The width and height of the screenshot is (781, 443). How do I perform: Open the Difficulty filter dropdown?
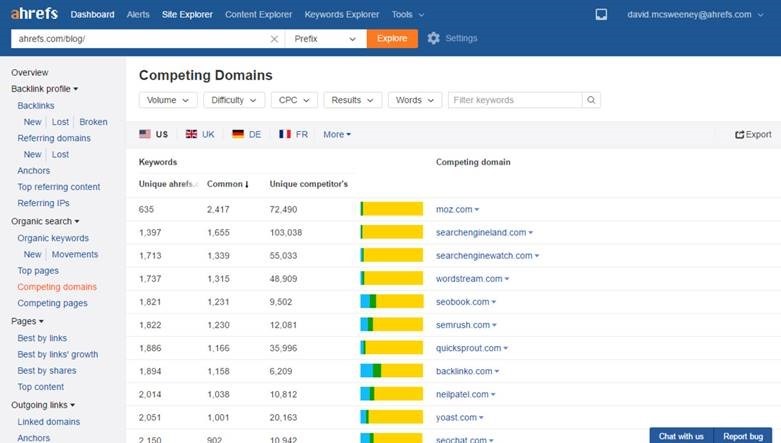[234, 100]
